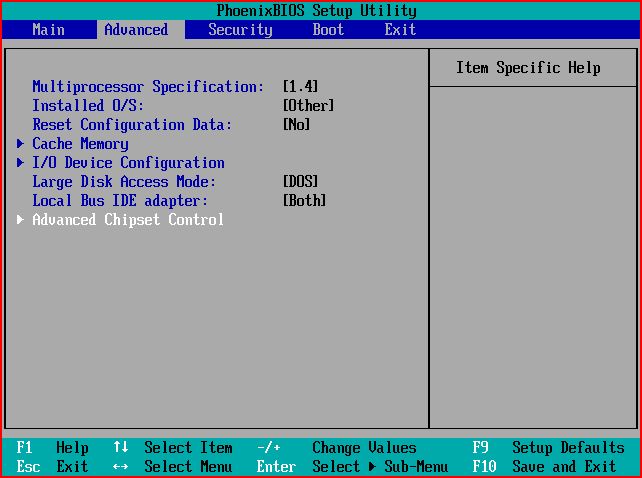This screenshot has height=478, width=642.
Task: Open I/O Device Configuration submenu
Action: 128,163
